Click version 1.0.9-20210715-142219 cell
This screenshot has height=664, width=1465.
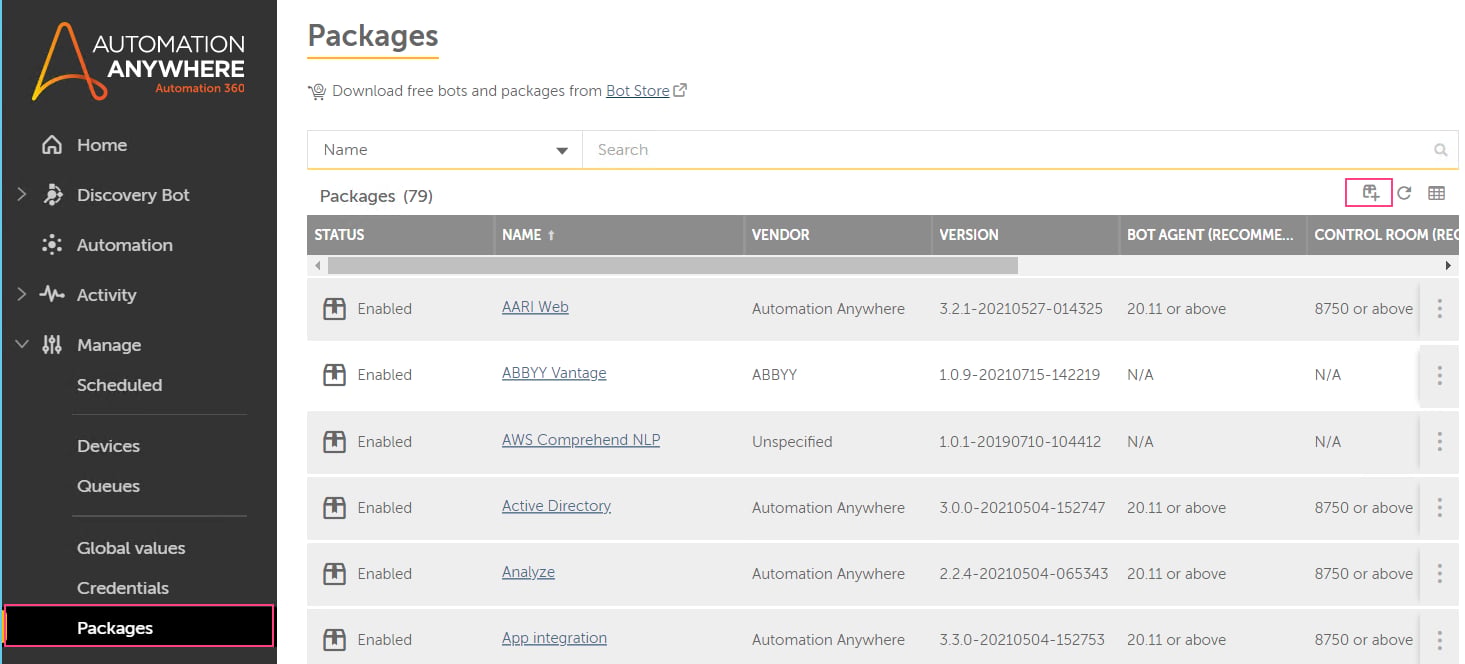(x=1020, y=375)
